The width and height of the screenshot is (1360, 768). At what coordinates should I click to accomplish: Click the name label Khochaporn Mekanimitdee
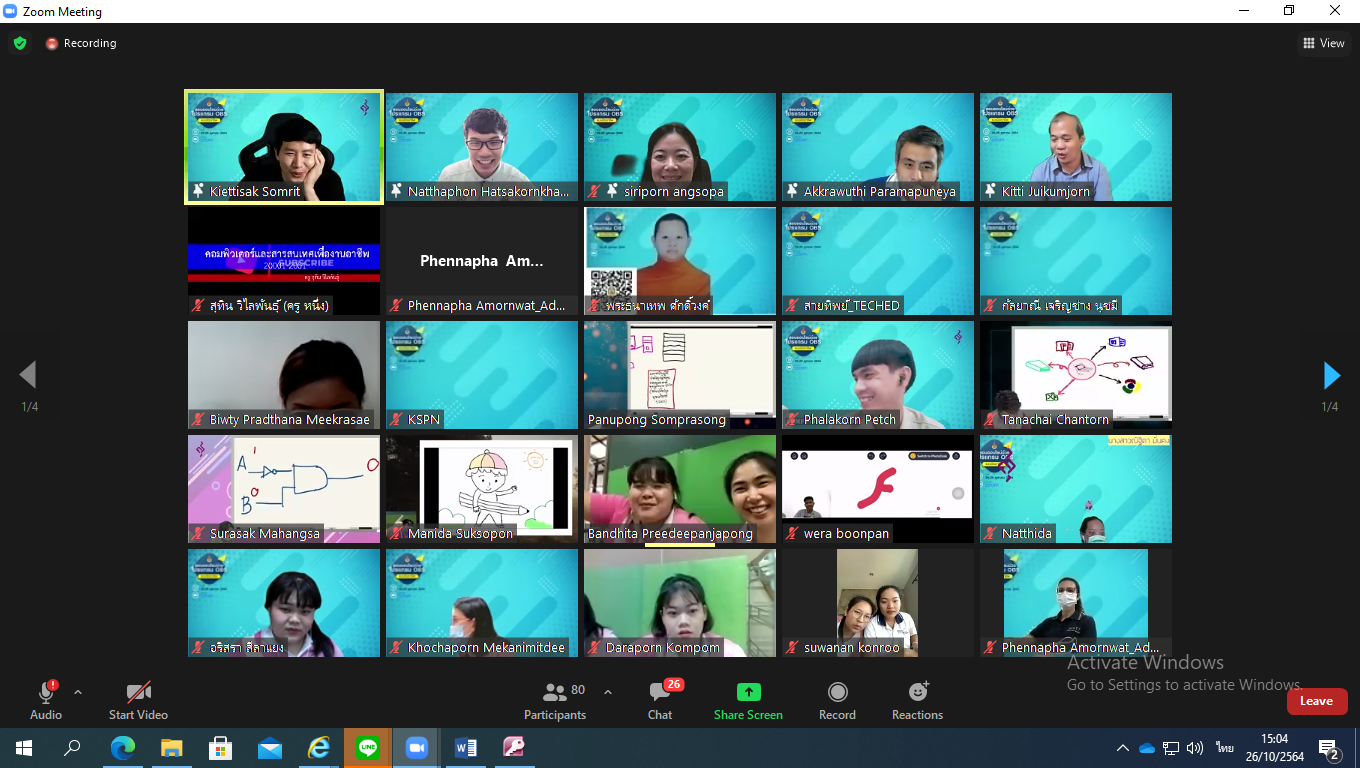(486, 648)
